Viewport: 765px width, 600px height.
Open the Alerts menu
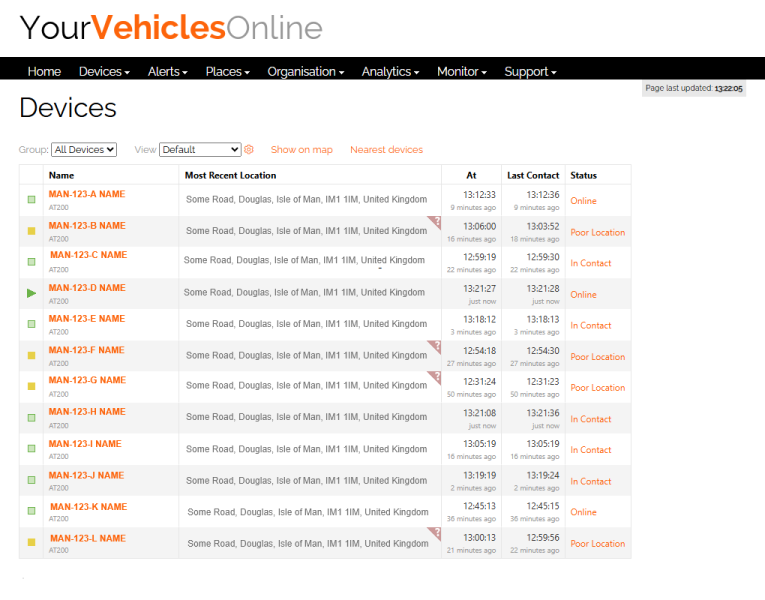(167, 72)
